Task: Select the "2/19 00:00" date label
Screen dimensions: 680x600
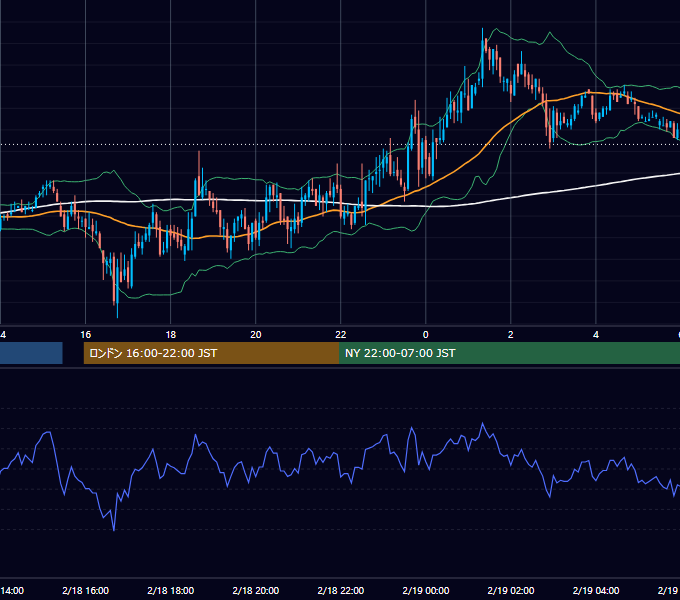Action: point(425,590)
